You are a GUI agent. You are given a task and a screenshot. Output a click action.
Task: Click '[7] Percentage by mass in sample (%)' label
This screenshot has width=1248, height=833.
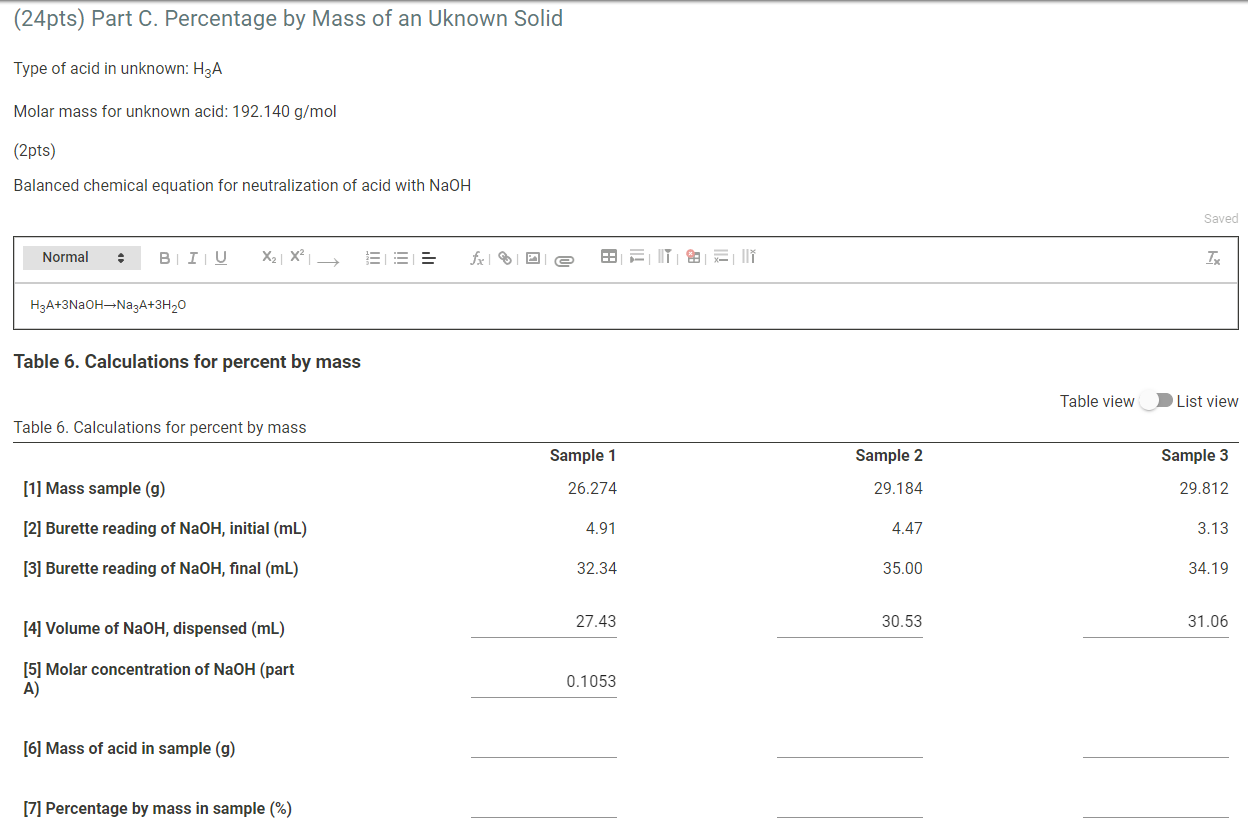point(158,808)
